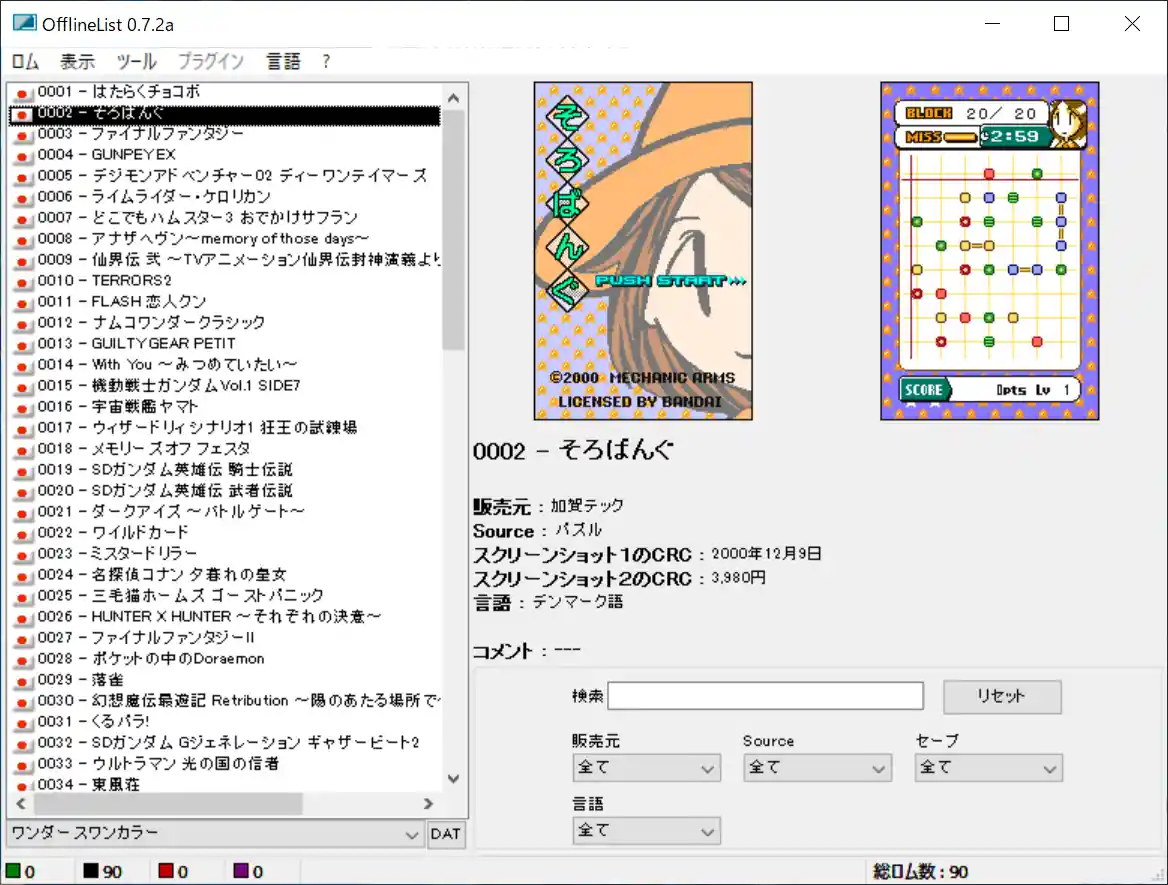Click red status icon of 0004 GUNPEY EX
The width and height of the screenshot is (1168, 885).
click(x=22, y=156)
